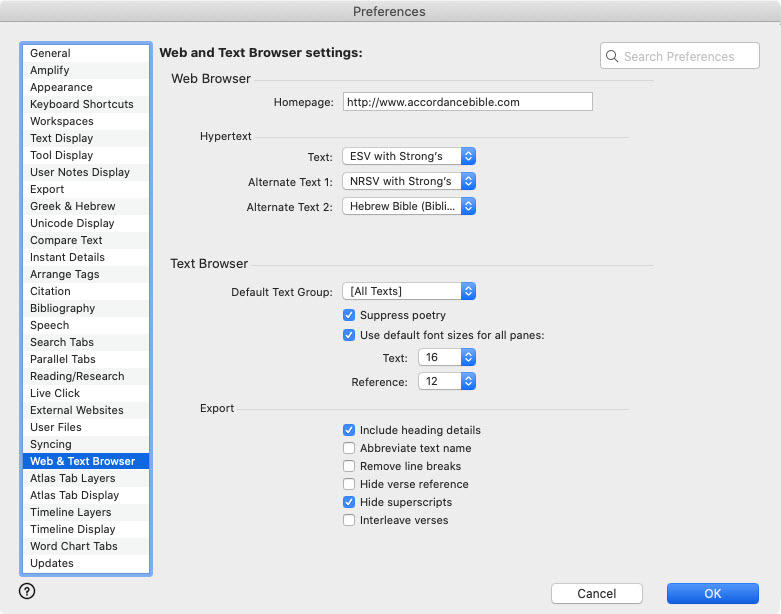The height and width of the screenshot is (614, 781).
Task: Click the Homepage URL field
Action: point(467,102)
